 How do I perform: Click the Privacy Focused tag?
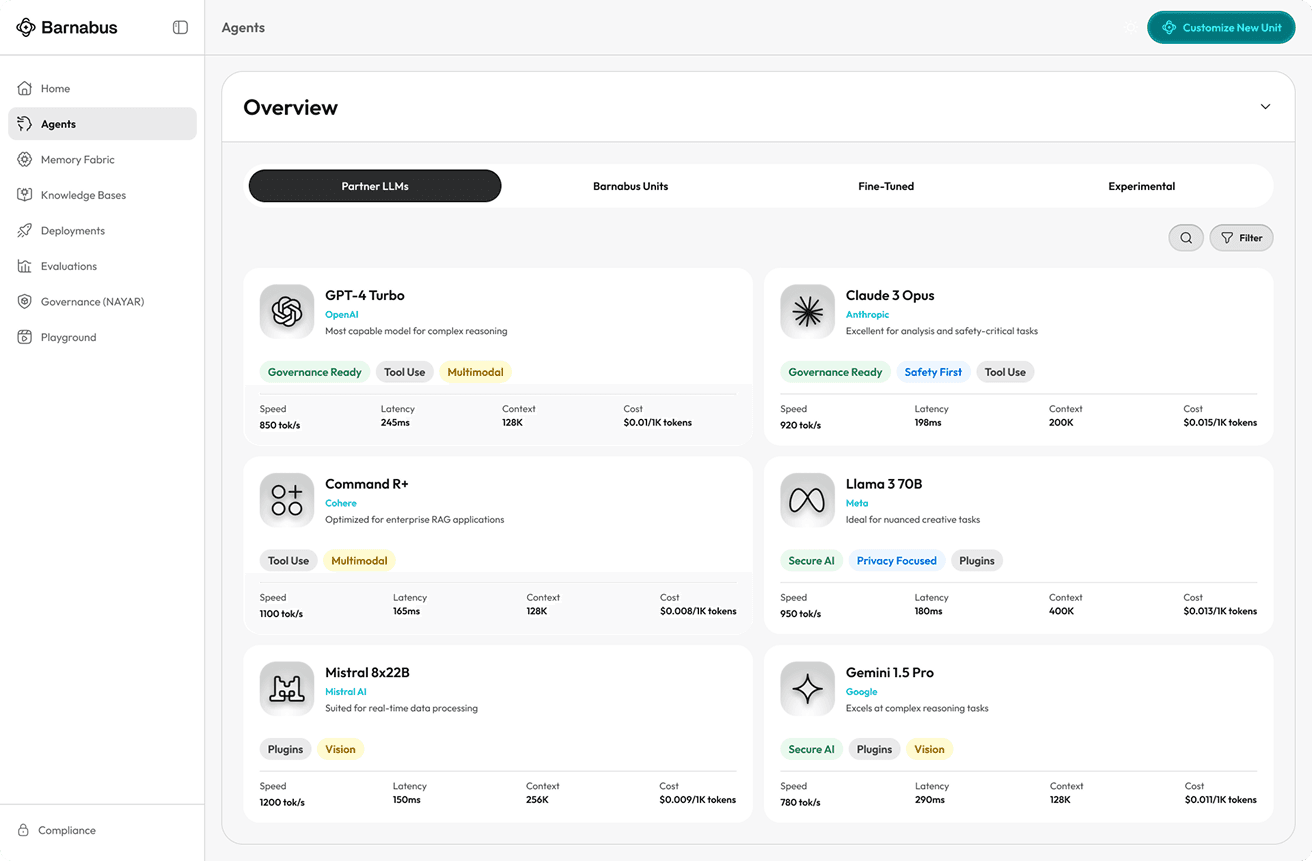[897, 561]
